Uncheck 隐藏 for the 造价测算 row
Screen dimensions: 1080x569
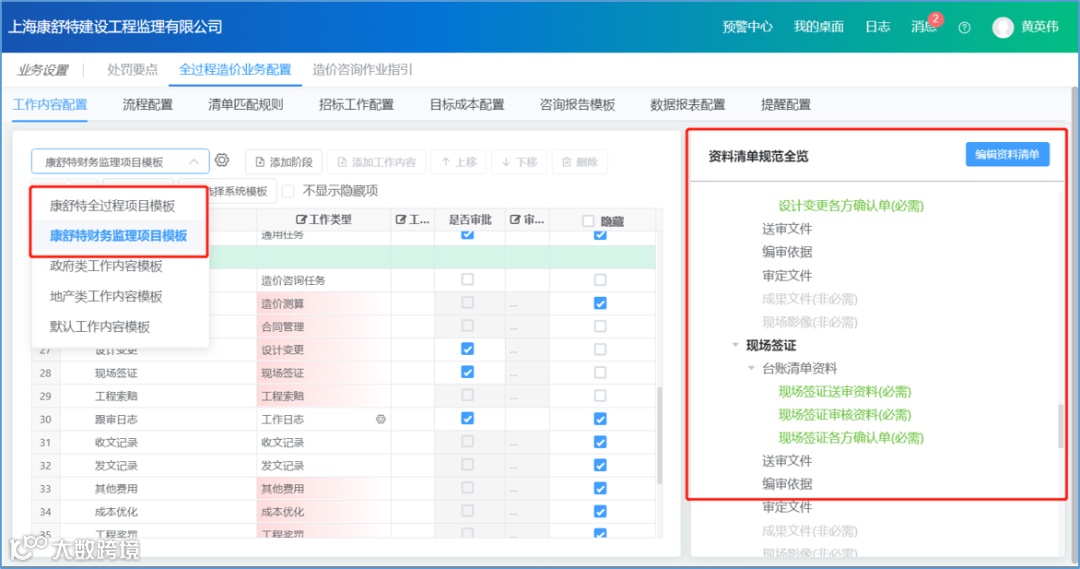(x=600, y=303)
